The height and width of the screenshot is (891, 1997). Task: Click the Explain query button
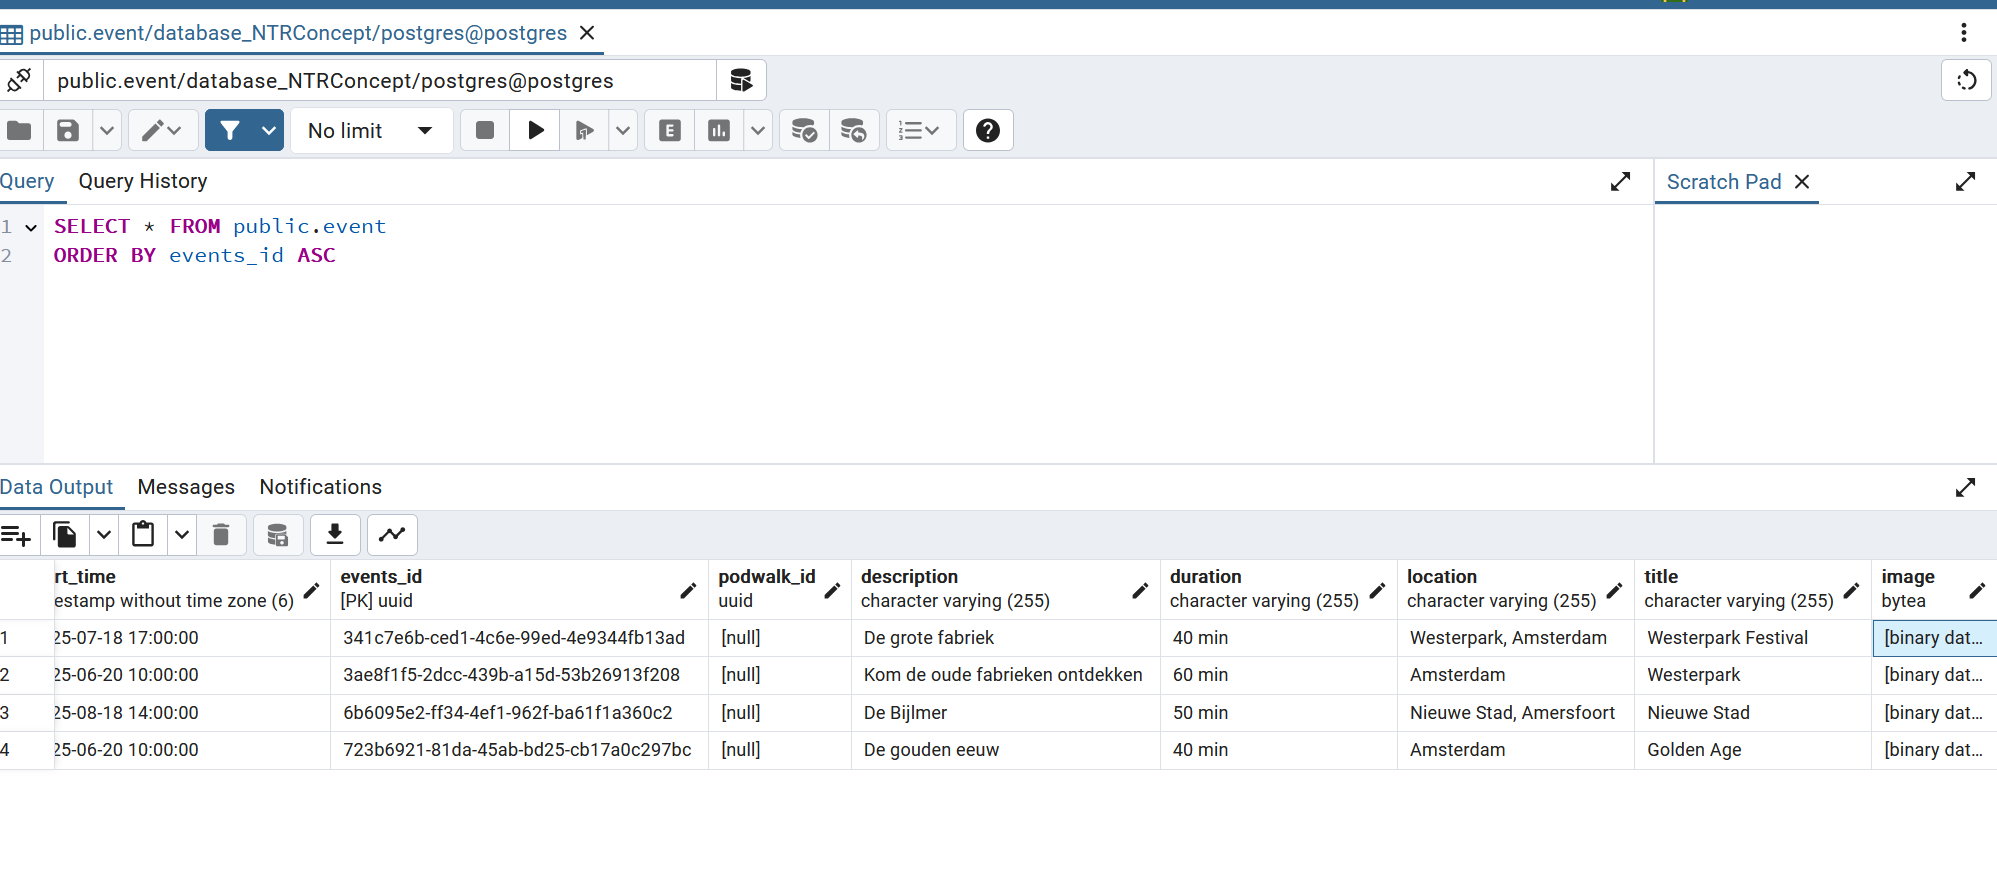pos(670,131)
